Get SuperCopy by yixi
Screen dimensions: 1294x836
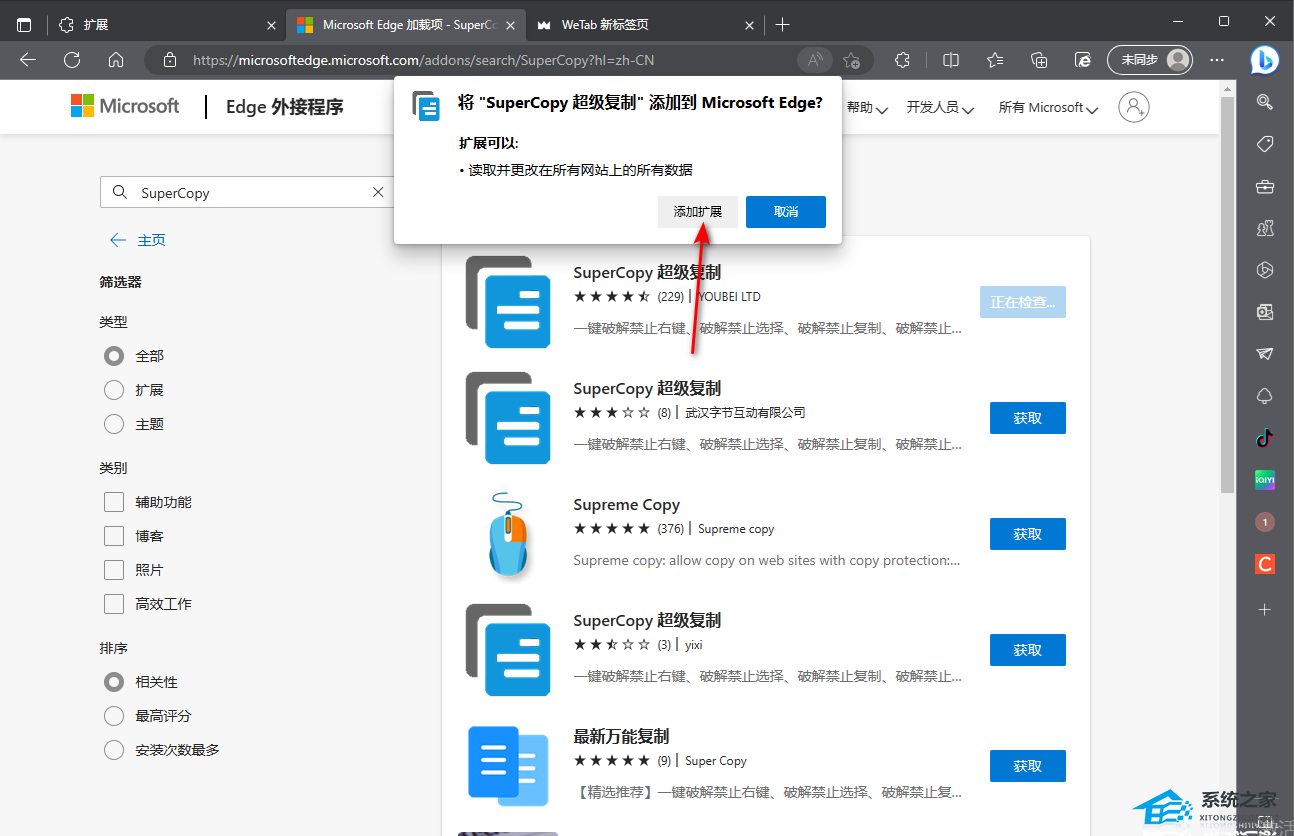(x=1028, y=650)
